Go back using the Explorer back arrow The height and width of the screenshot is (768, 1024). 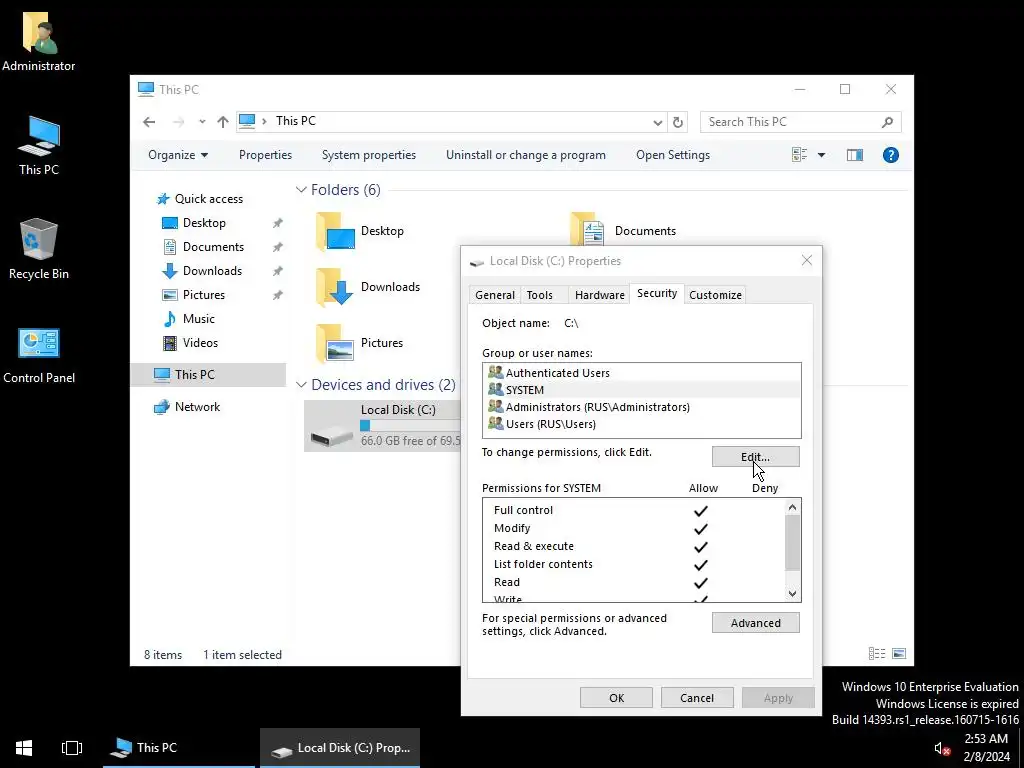pyautogui.click(x=149, y=121)
